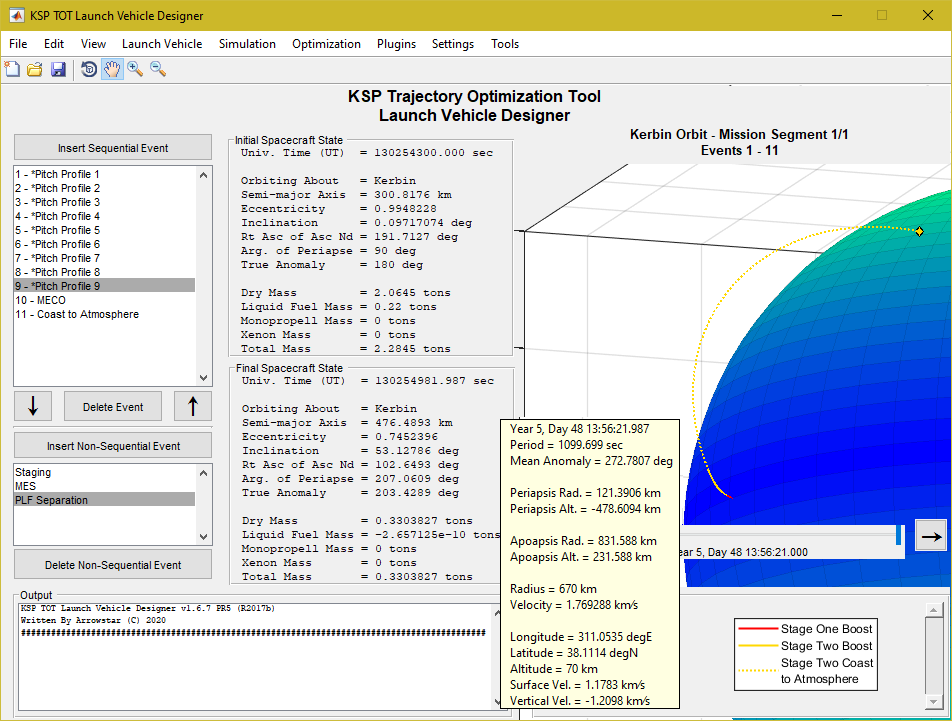Click non-sequential list scroll up arrow
This screenshot has width=952, height=721.
tap(203, 473)
